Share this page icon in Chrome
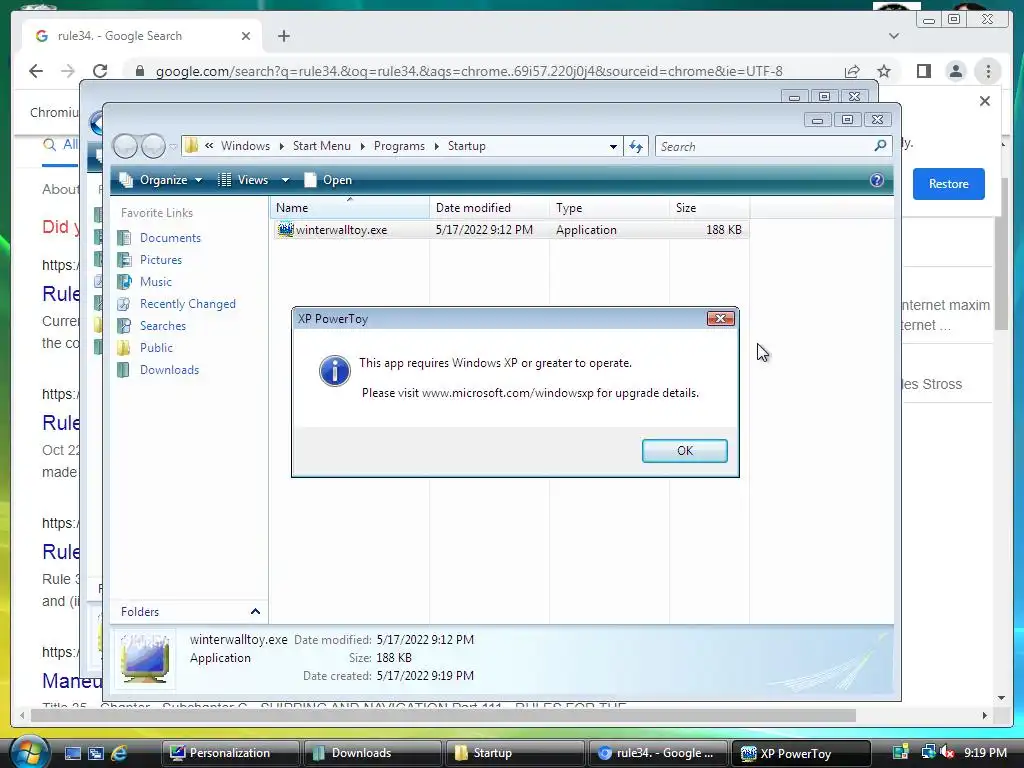Image resolution: width=1024 pixels, height=768 pixels. pos(852,71)
